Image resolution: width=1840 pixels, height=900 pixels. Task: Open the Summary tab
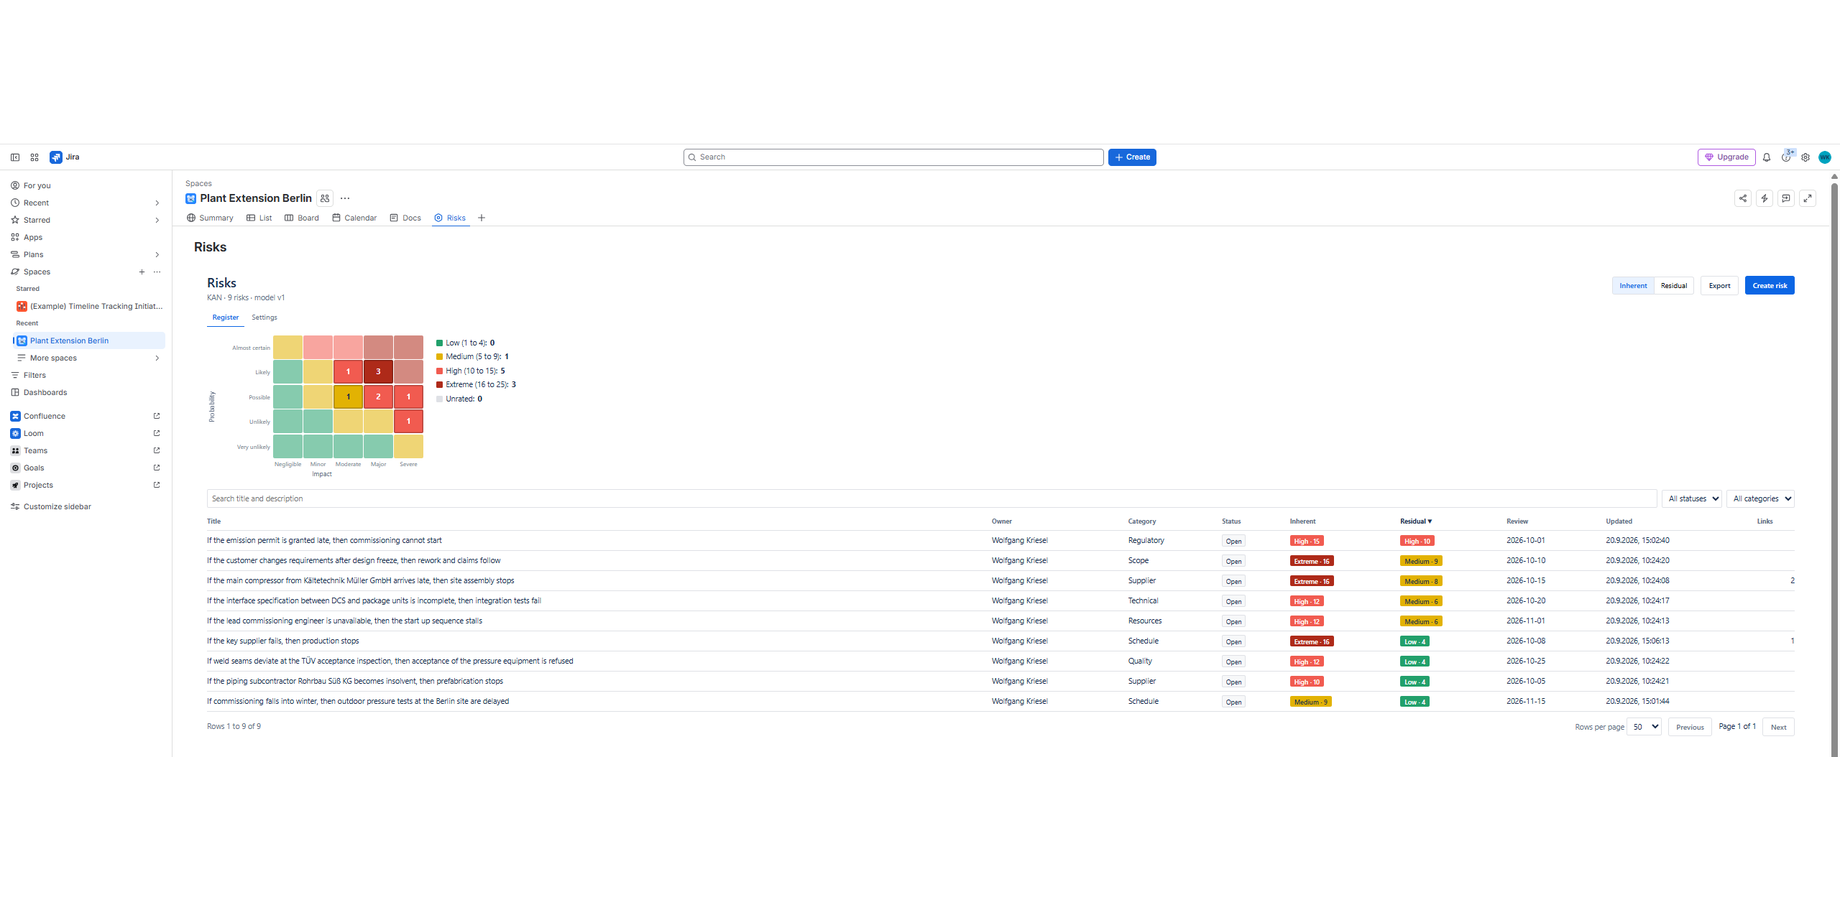coord(210,218)
